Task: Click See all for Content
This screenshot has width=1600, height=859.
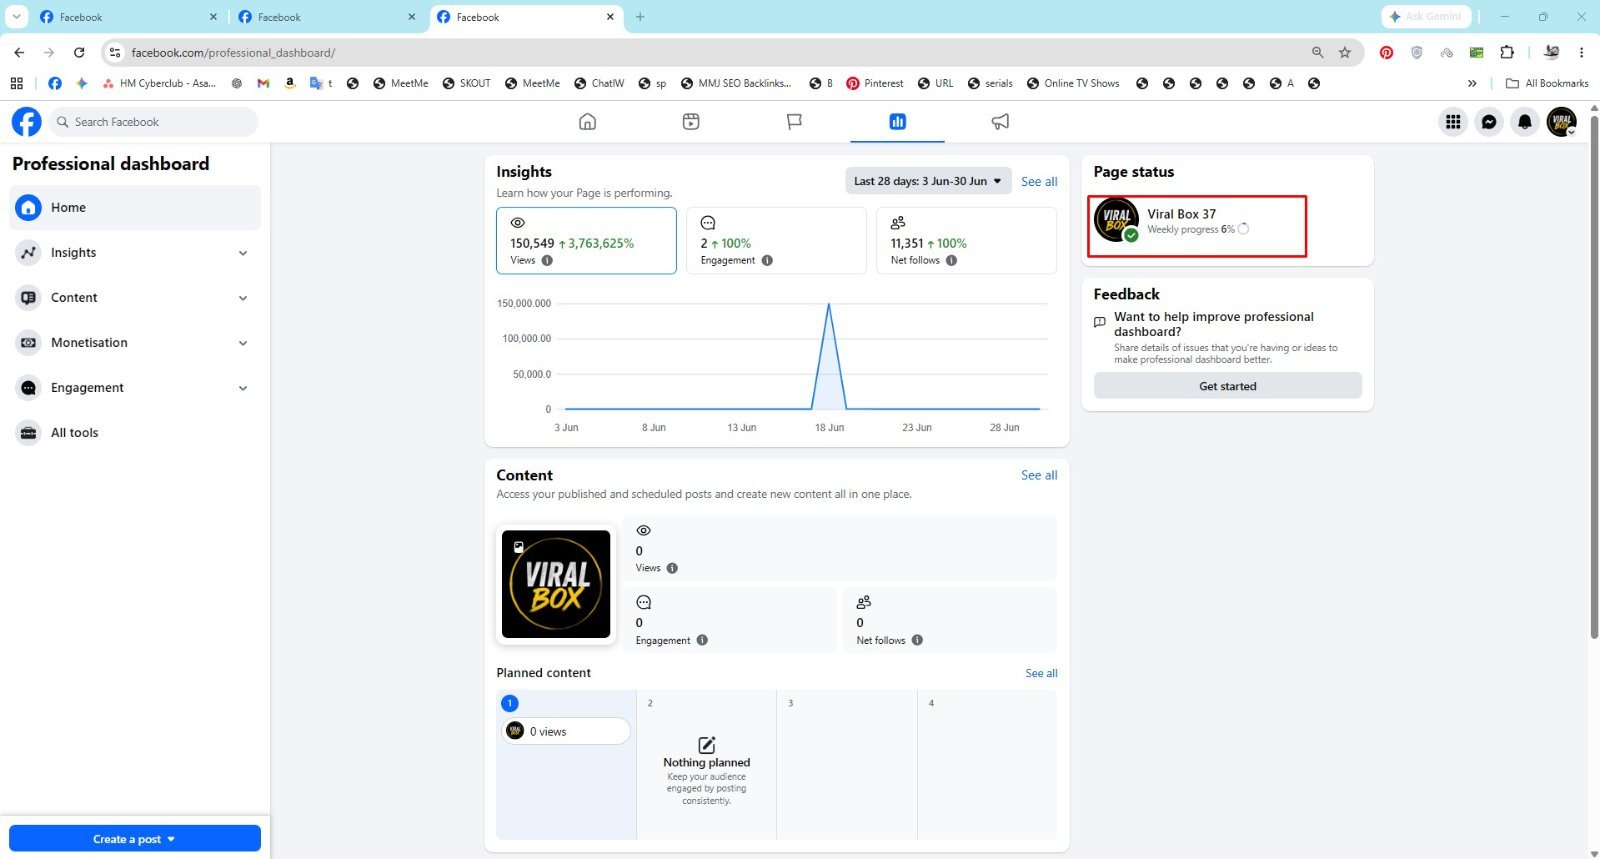Action: tap(1039, 475)
